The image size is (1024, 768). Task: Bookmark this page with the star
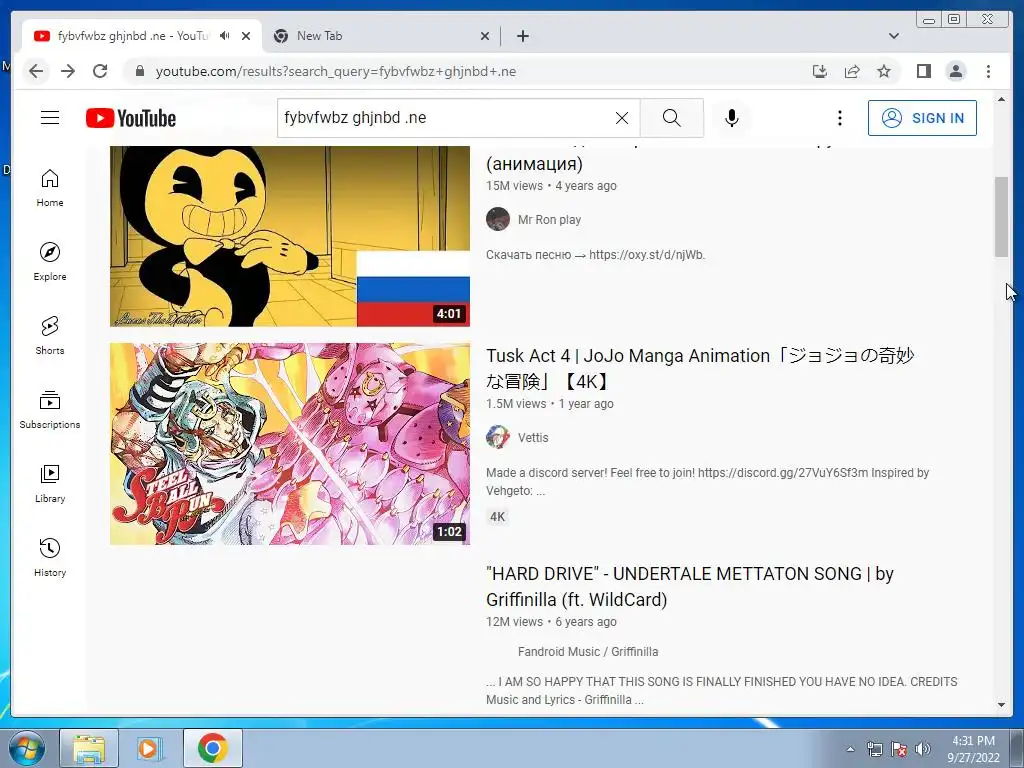(884, 71)
